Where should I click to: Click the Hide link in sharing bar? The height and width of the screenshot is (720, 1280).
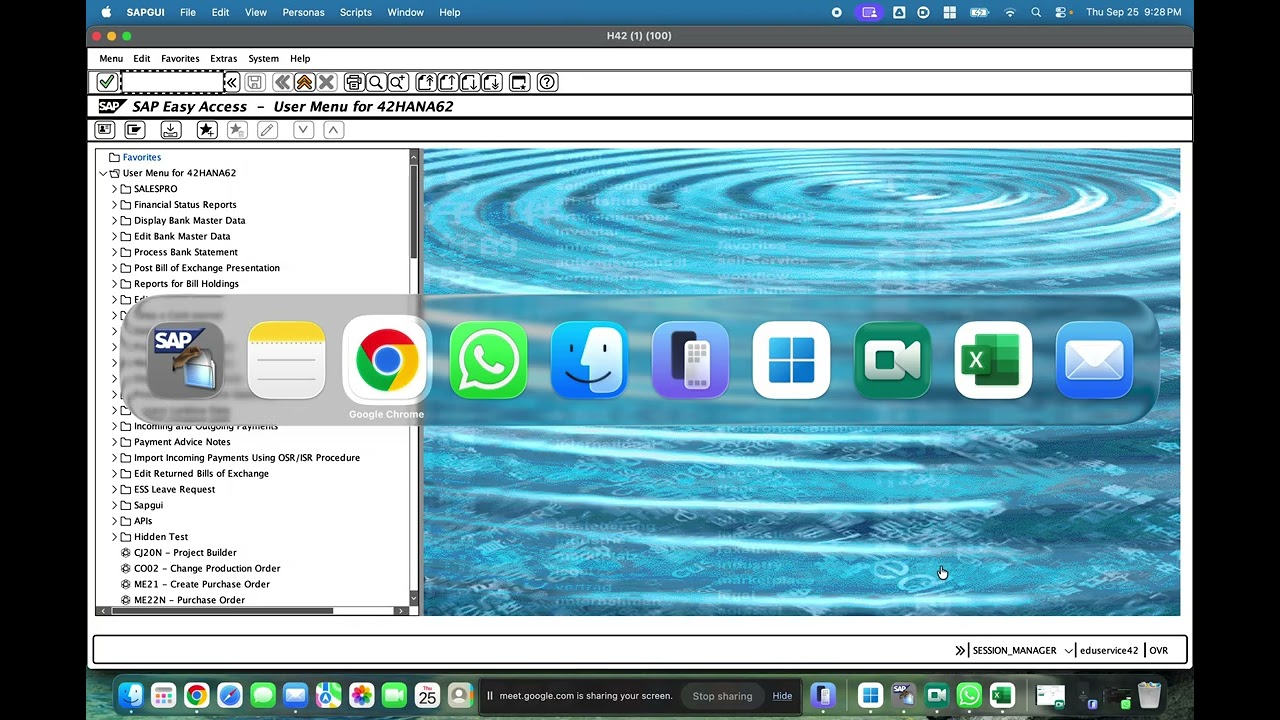pos(782,696)
